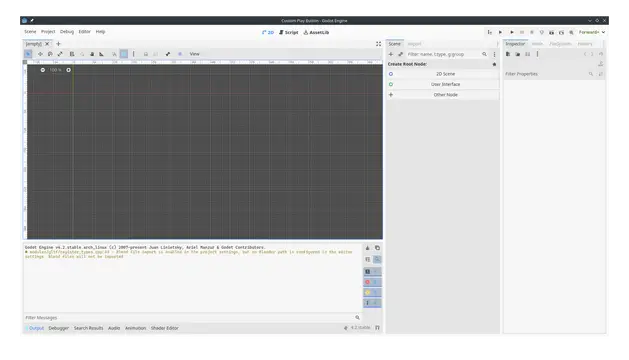Focus the scene tree filter field
Viewport: 629px width, 360px height.
tap(447, 54)
